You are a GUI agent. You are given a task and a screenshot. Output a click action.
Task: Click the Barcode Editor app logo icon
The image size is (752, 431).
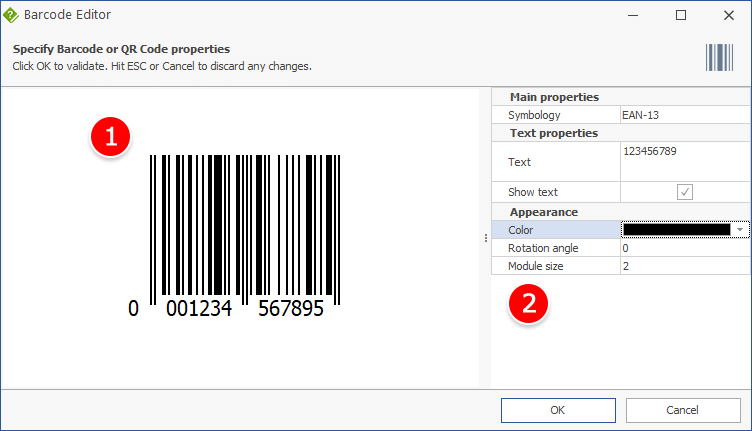[11, 15]
